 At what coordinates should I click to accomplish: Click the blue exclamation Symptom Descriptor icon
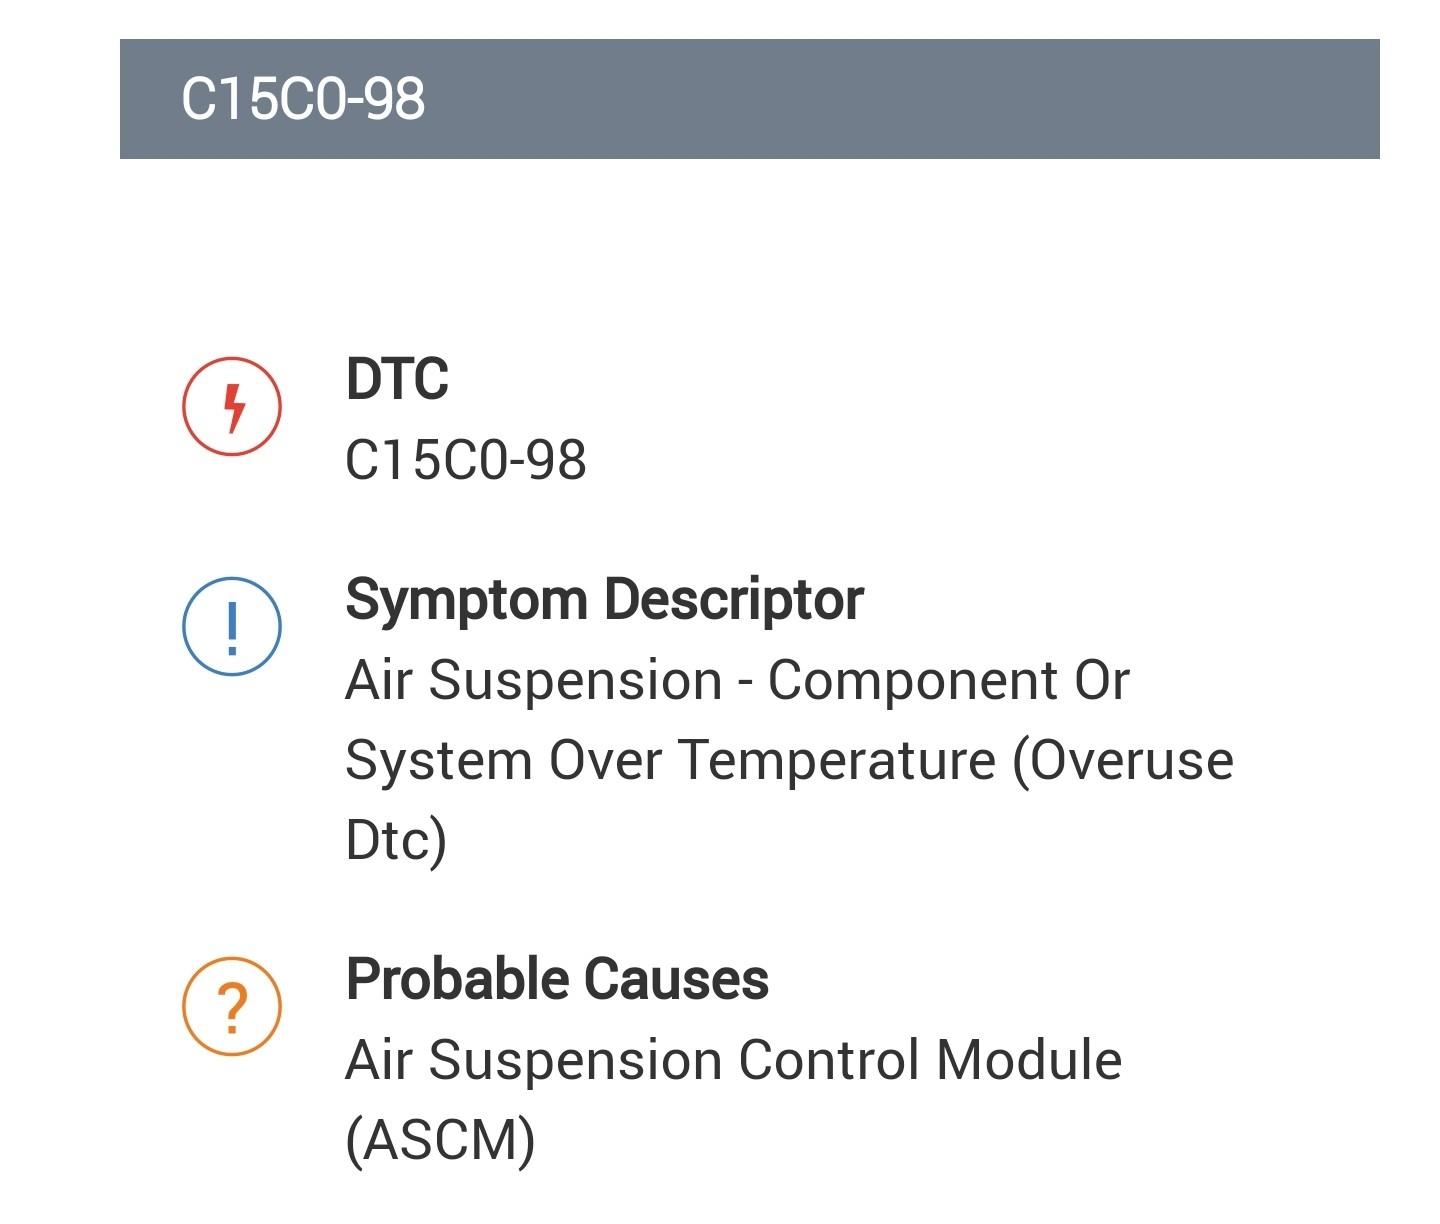[x=232, y=627]
